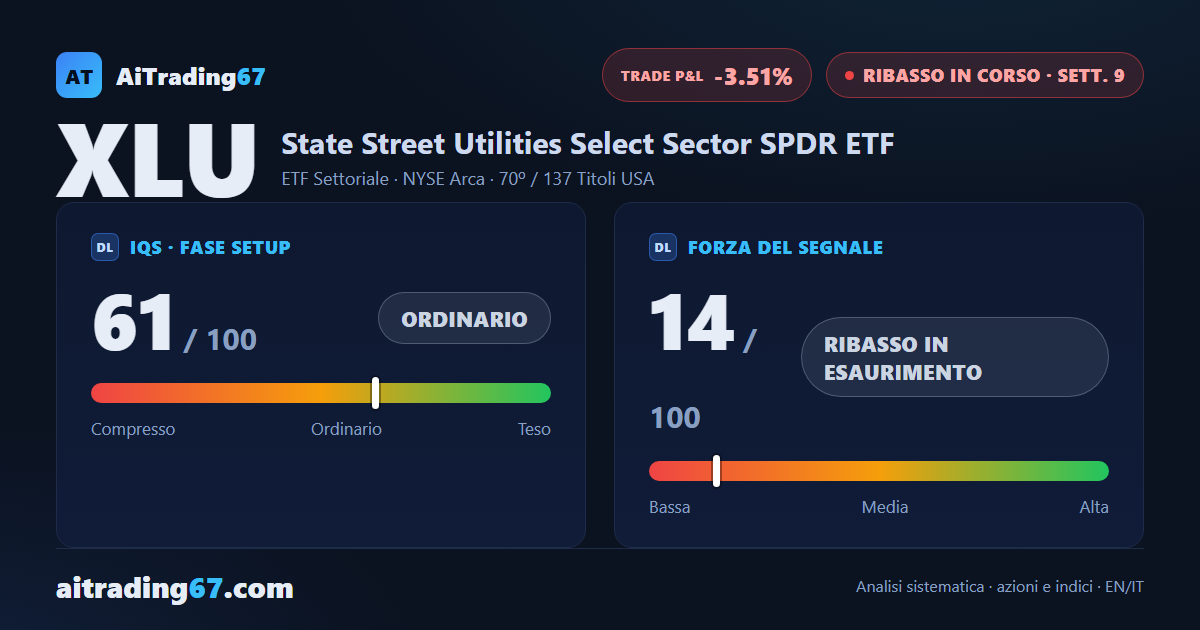Click the 14 signal strength value

pyautogui.click(x=691, y=323)
